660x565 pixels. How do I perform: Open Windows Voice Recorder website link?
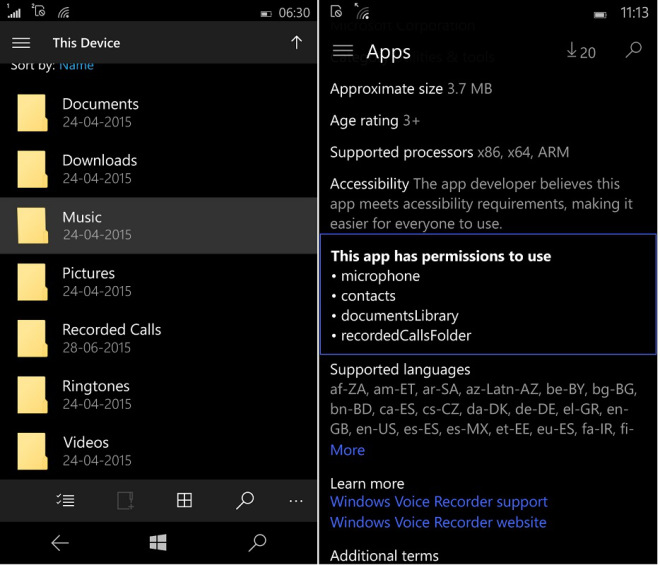click(x=438, y=522)
